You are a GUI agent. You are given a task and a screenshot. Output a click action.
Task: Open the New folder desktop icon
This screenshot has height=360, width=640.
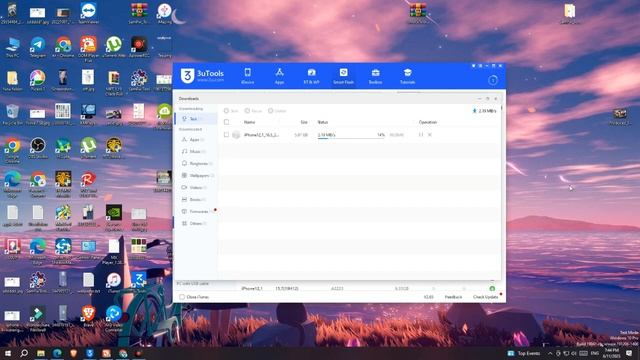12,81
